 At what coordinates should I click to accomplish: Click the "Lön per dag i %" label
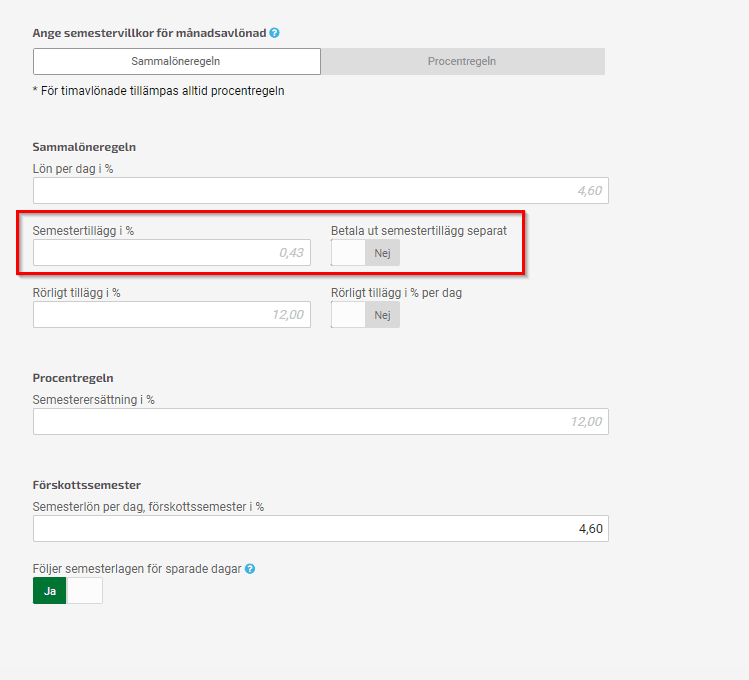[73, 169]
